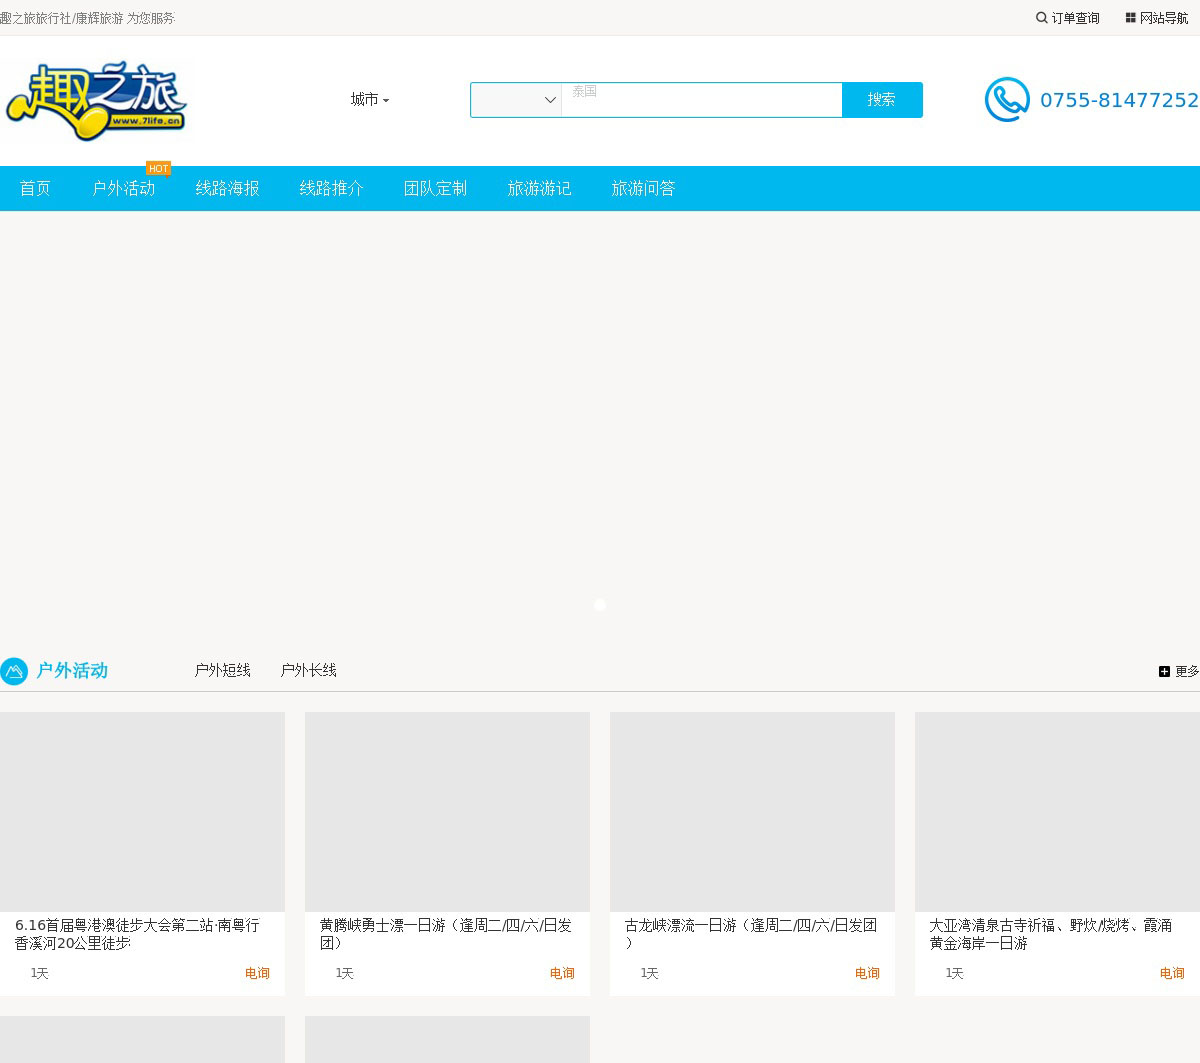Select the carousel slide indicator dot

click(x=600, y=605)
